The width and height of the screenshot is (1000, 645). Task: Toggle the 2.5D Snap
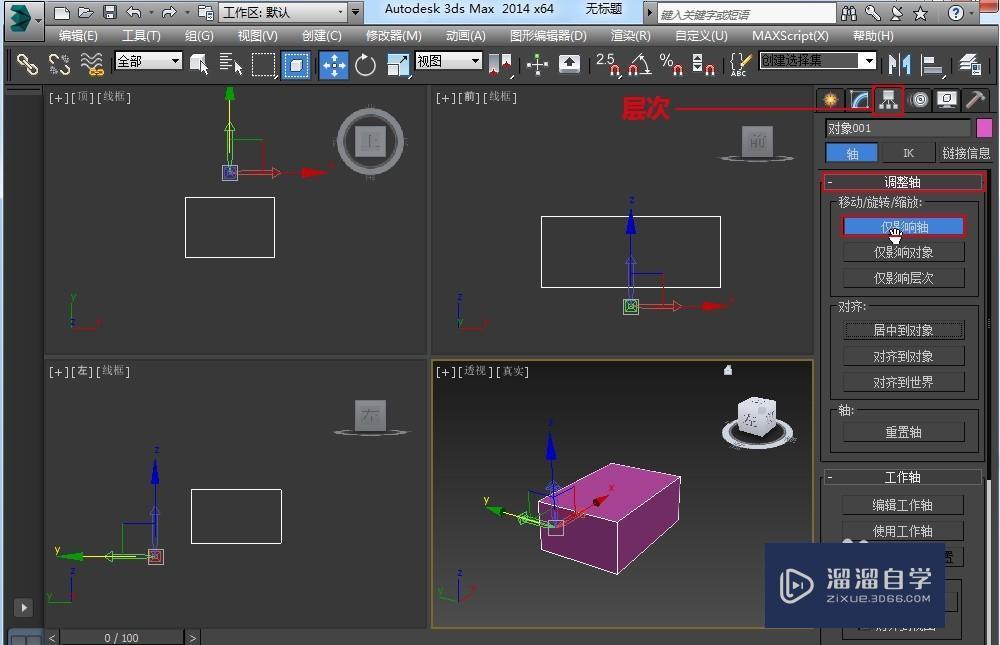point(609,65)
